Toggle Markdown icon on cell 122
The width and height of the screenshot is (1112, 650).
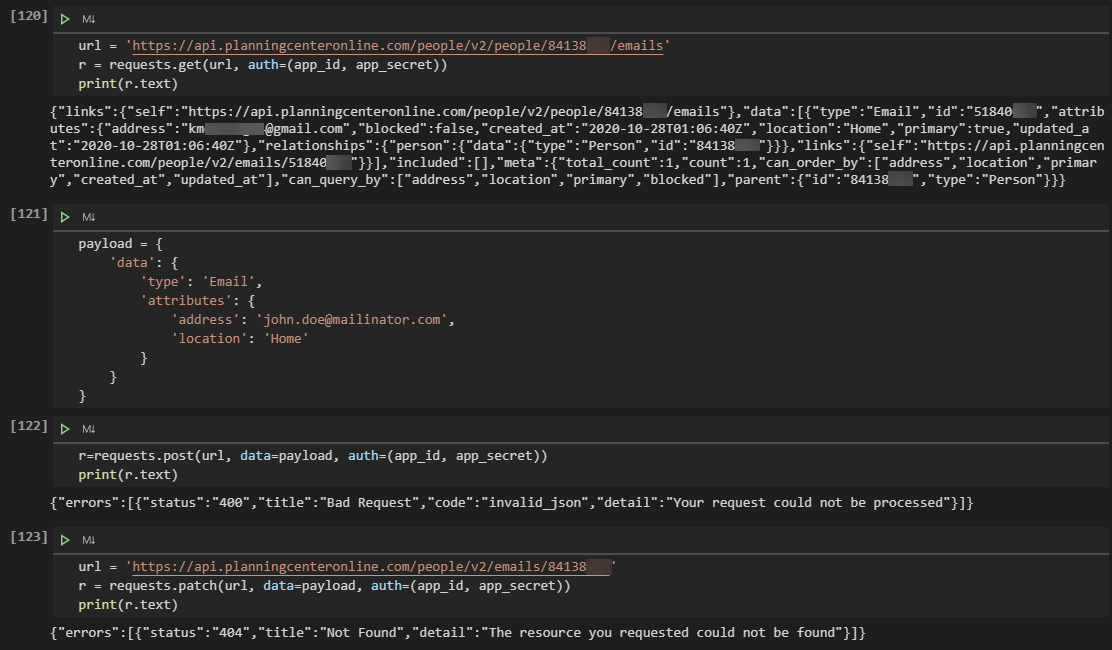(89, 429)
